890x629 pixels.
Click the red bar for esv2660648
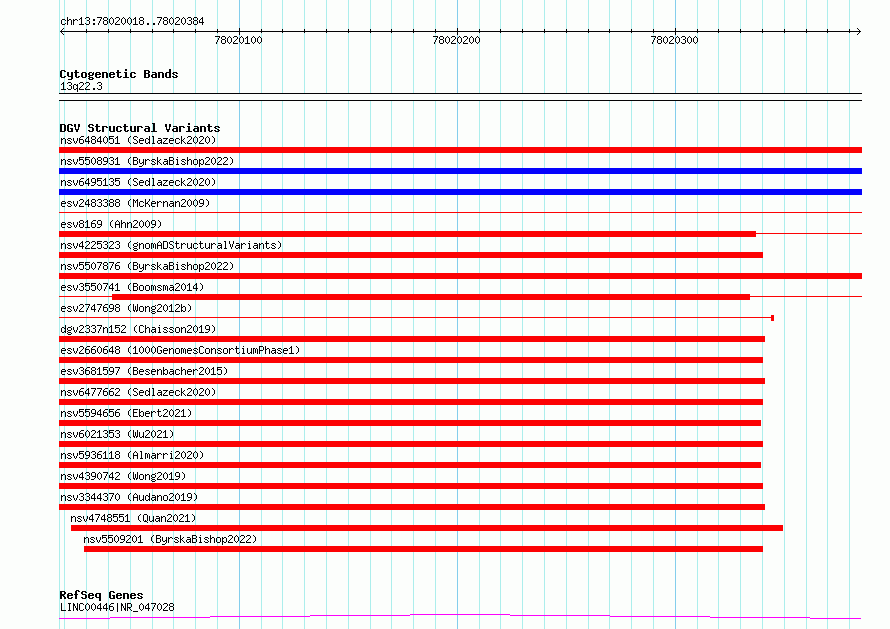click(411, 360)
